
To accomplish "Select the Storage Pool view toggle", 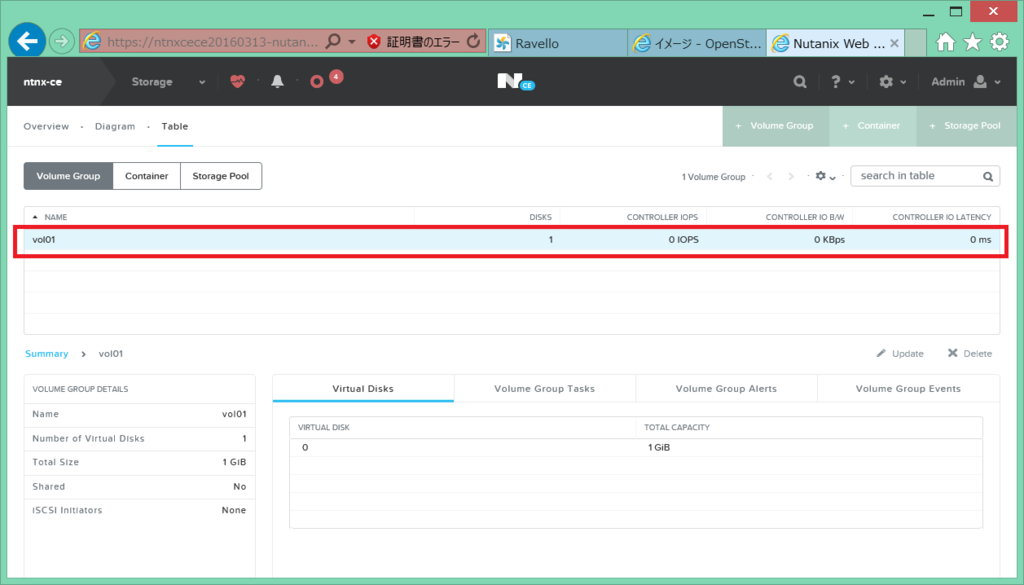I will point(222,175).
